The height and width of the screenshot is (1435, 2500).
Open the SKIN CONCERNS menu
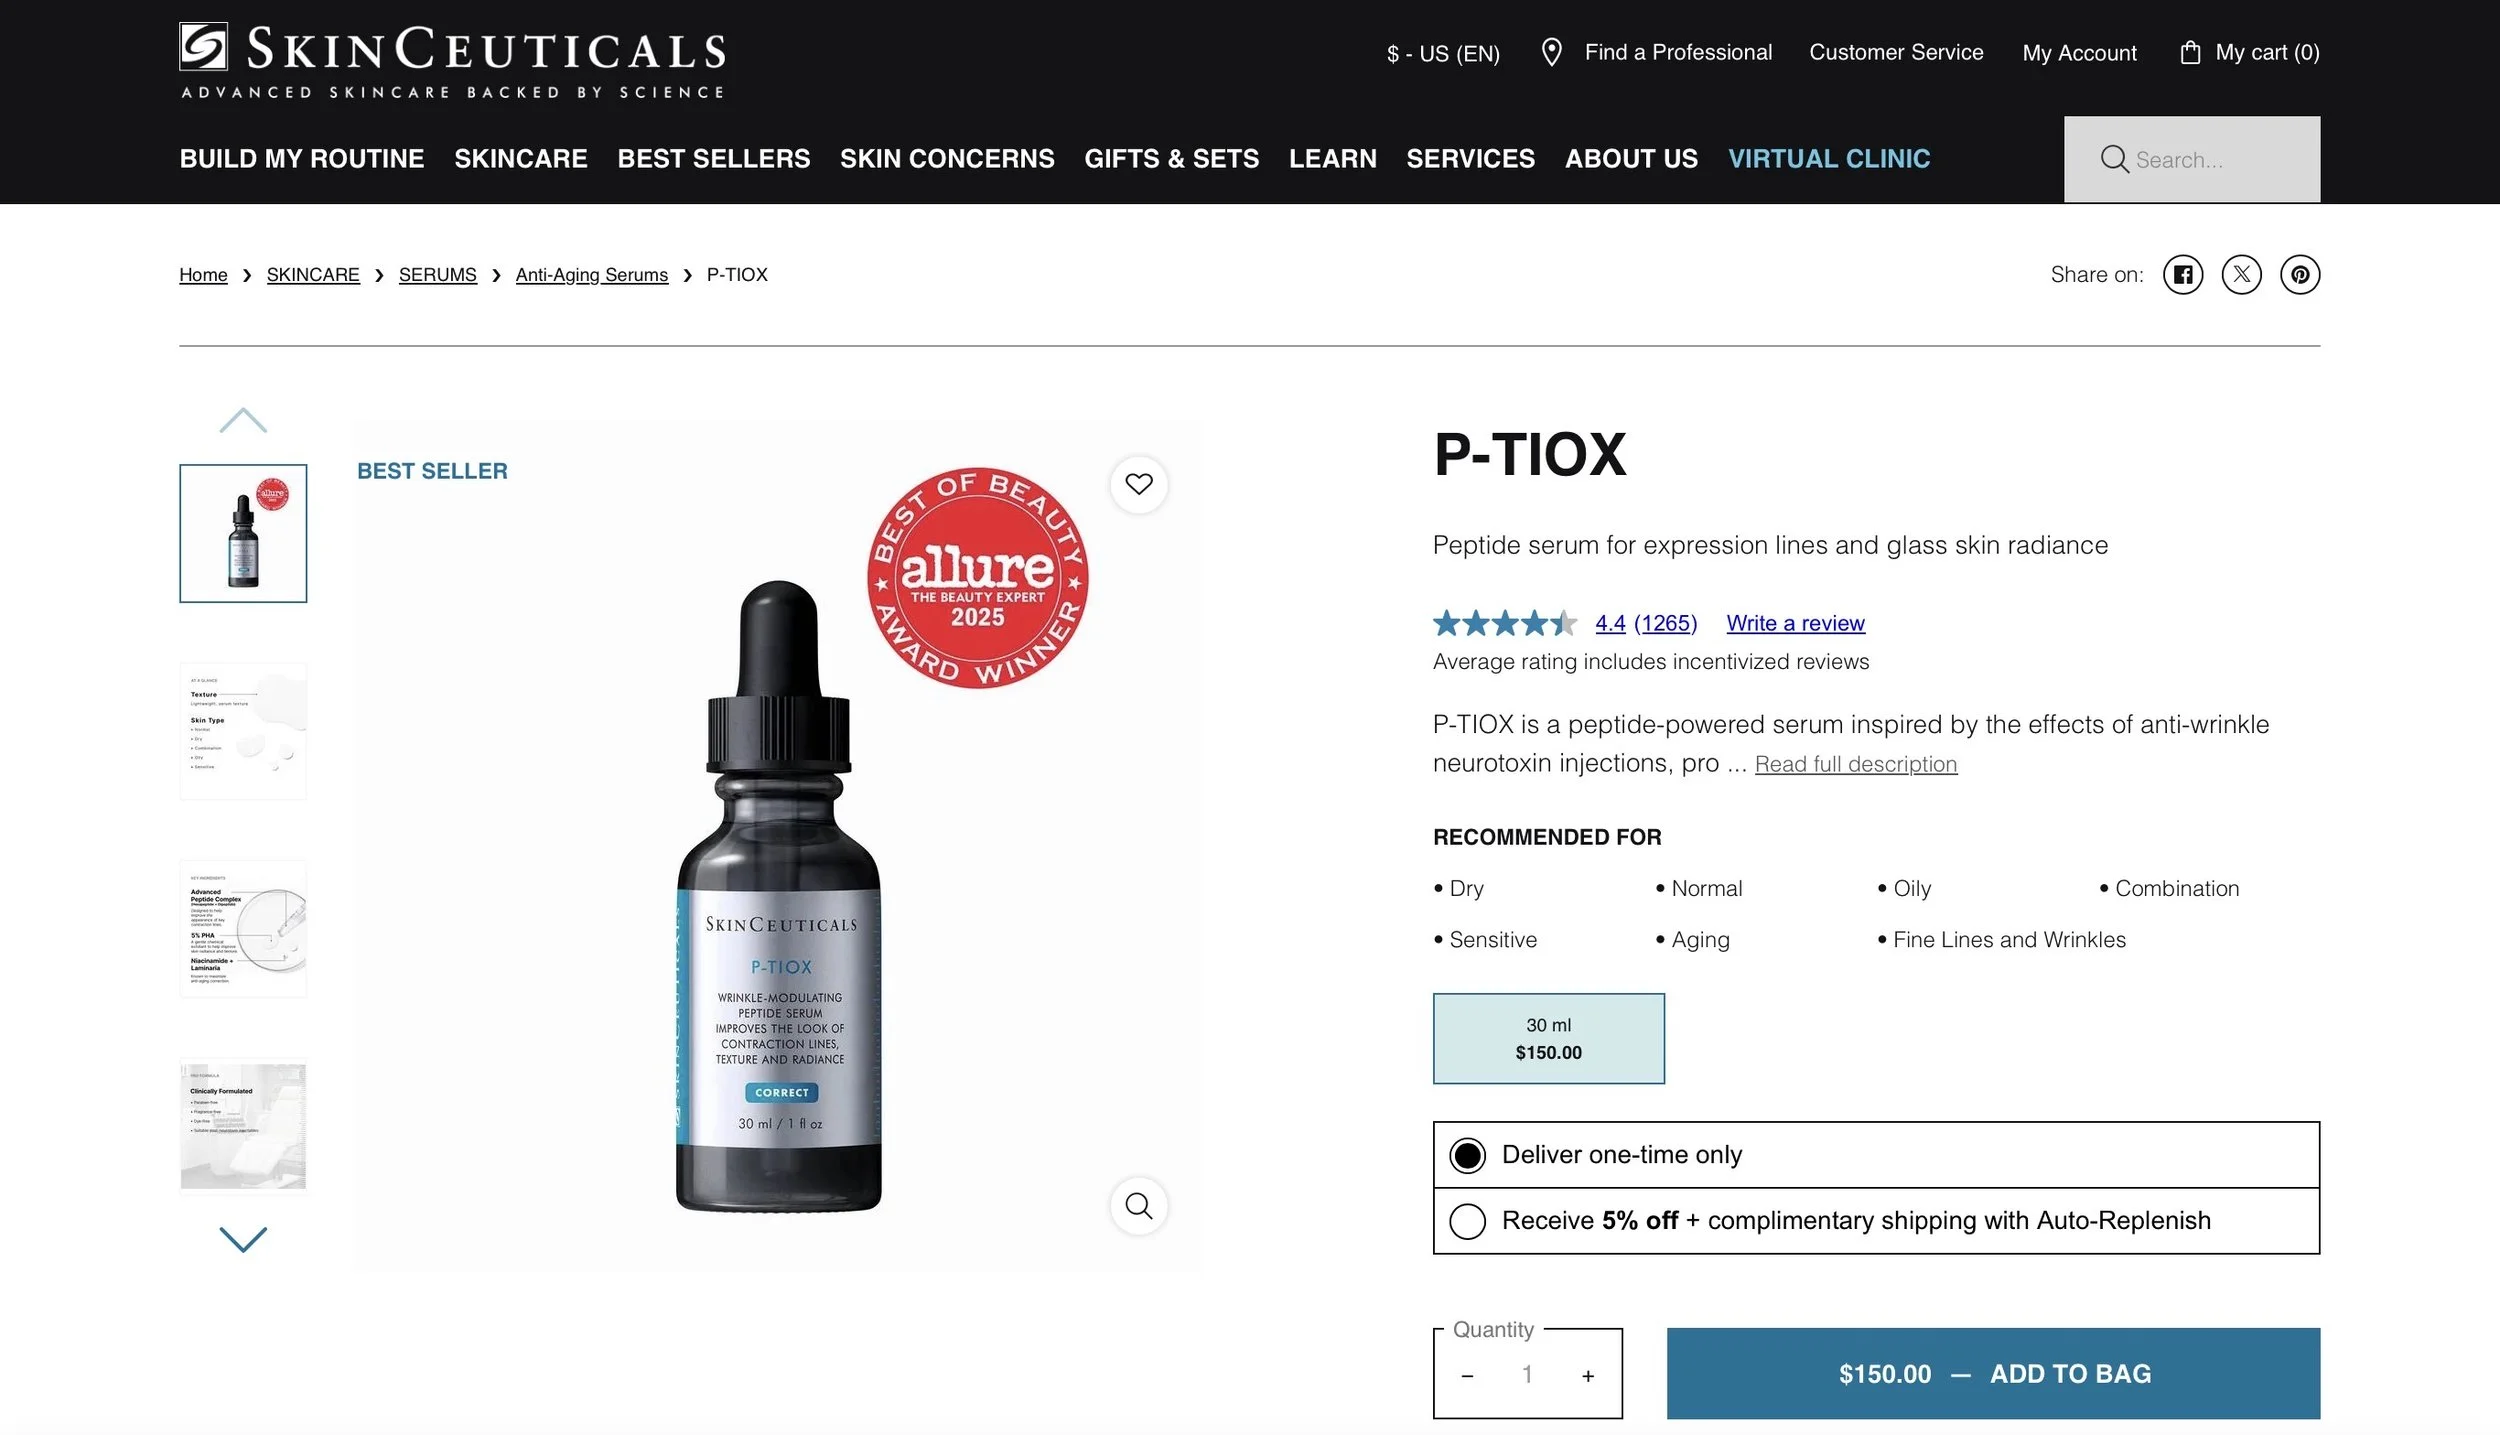946,159
